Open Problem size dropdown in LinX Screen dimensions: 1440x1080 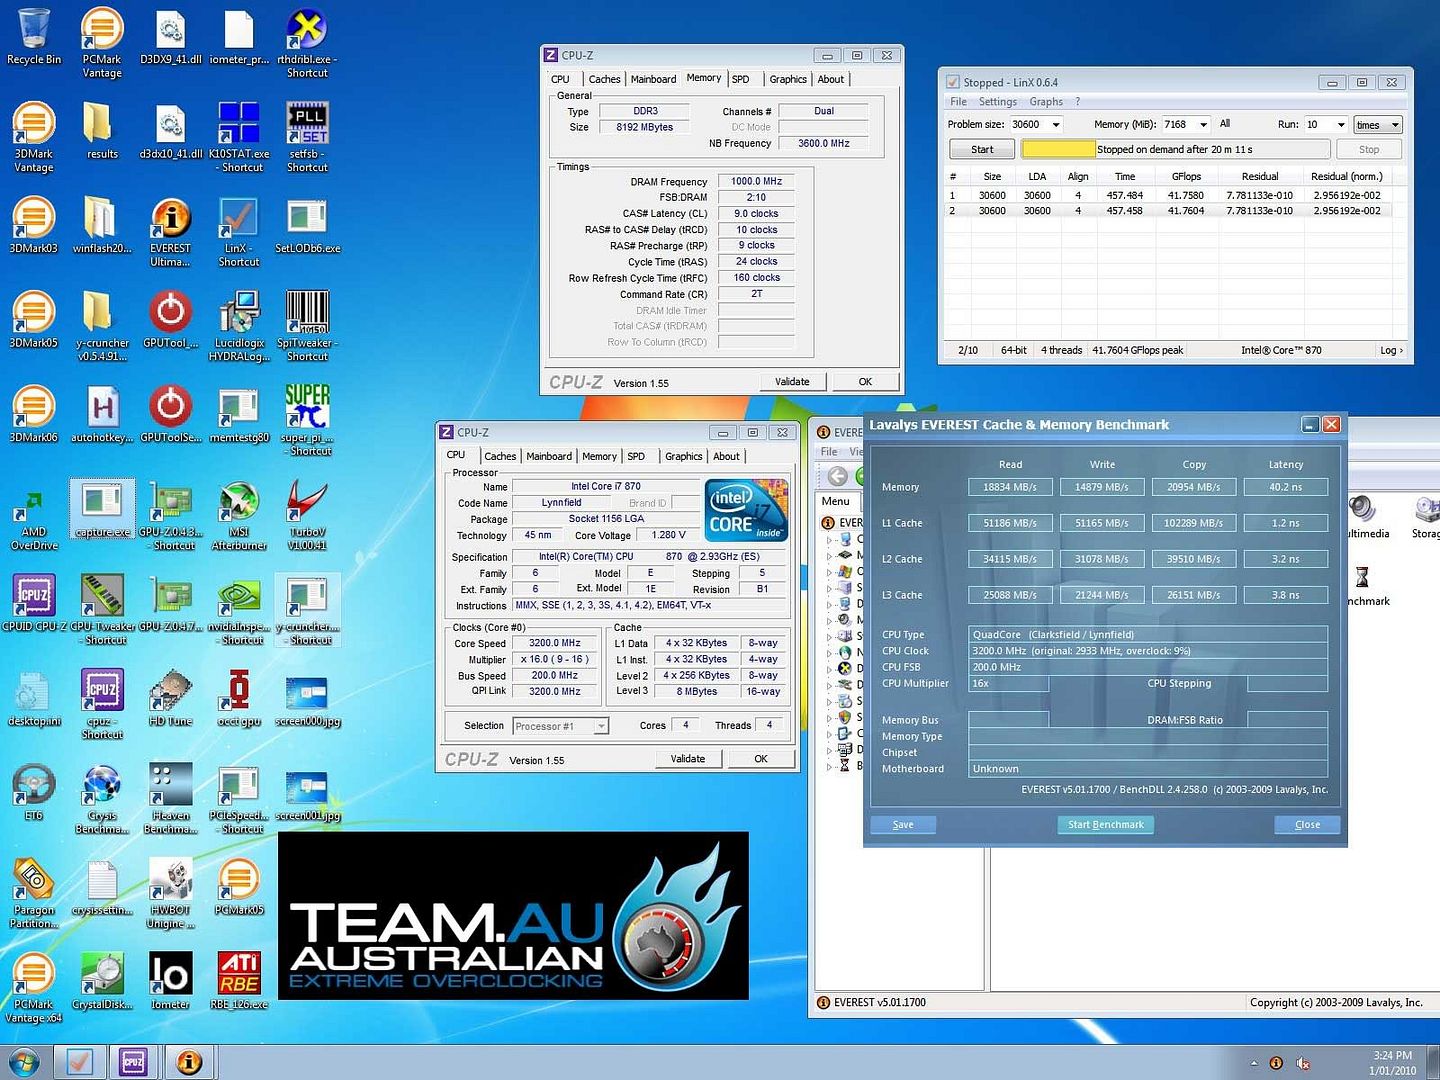tap(1056, 124)
